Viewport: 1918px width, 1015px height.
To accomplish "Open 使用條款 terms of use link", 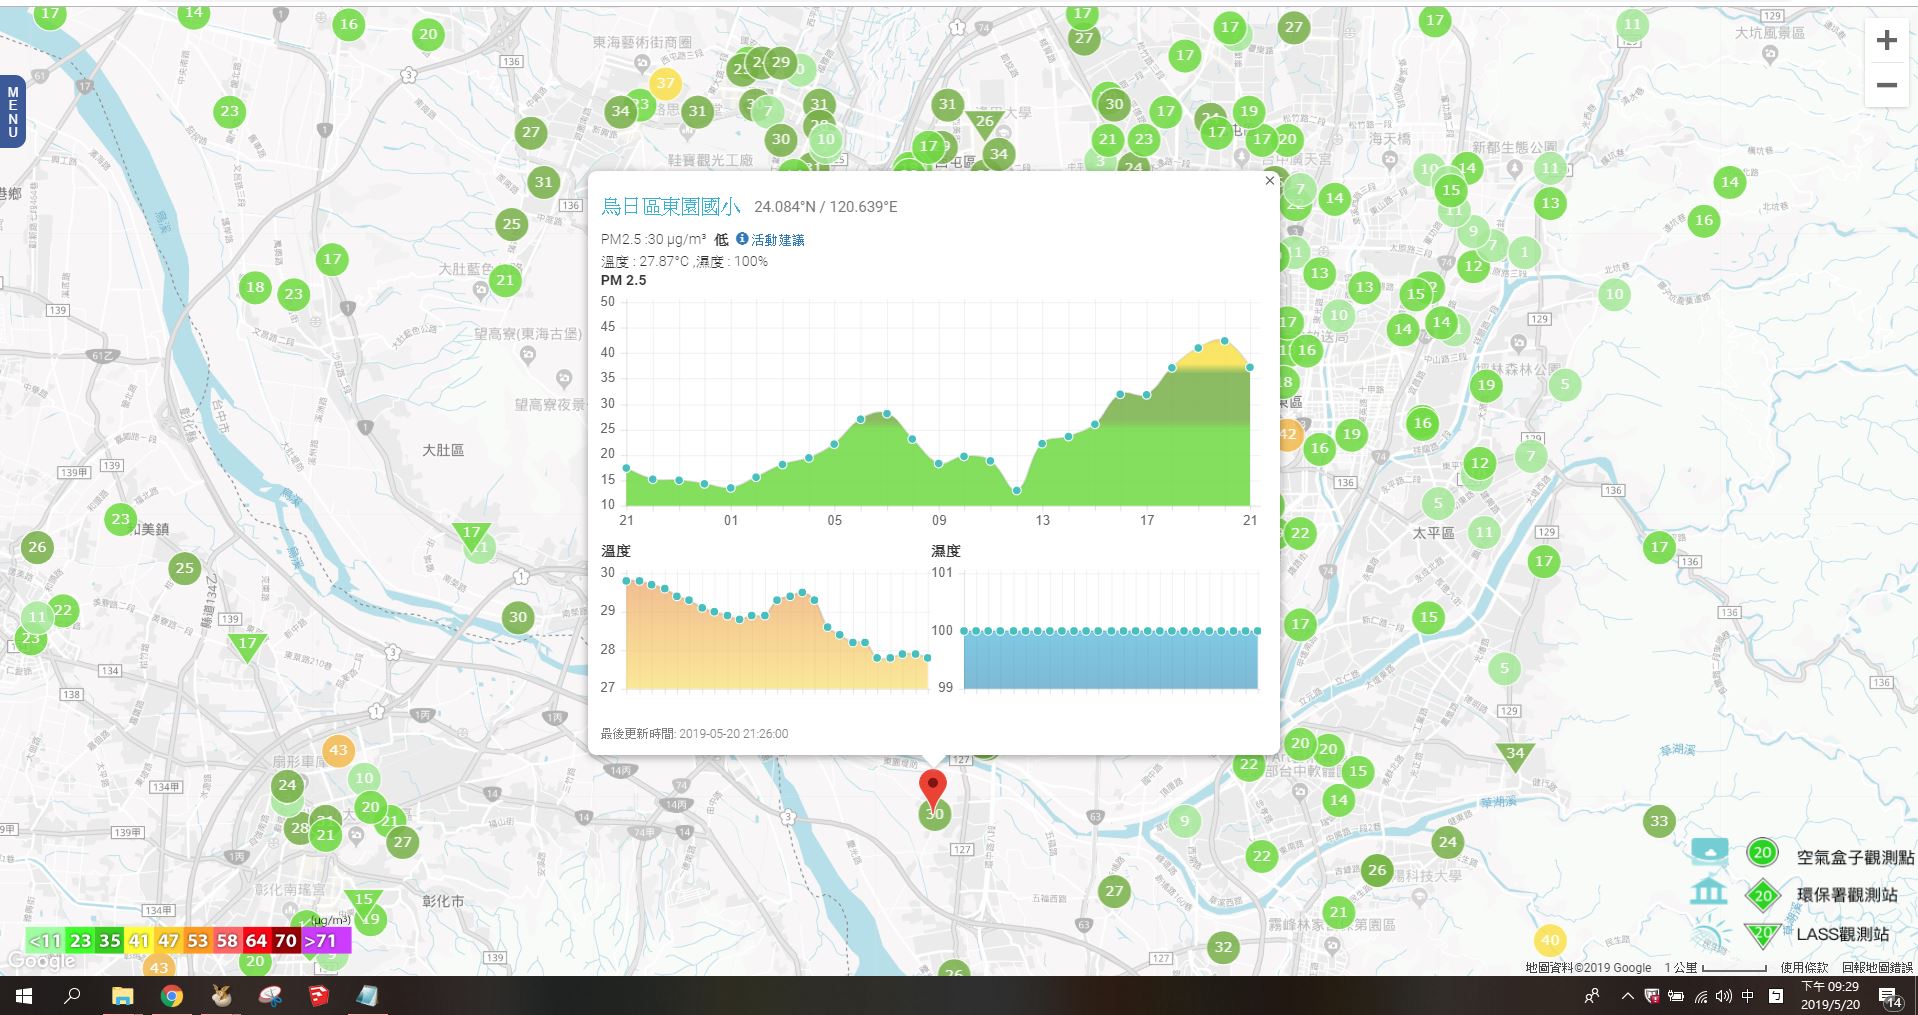I will [x=1804, y=967].
